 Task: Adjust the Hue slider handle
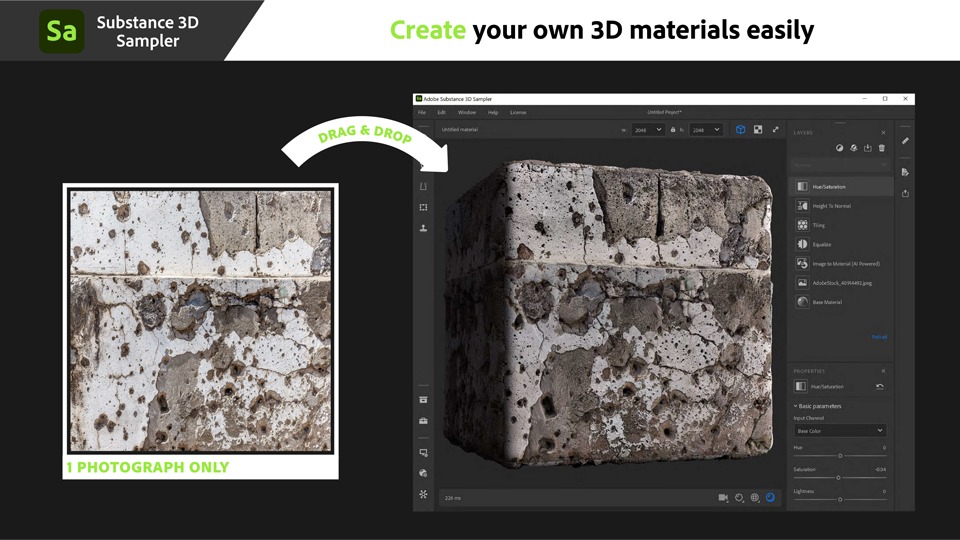(840, 456)
